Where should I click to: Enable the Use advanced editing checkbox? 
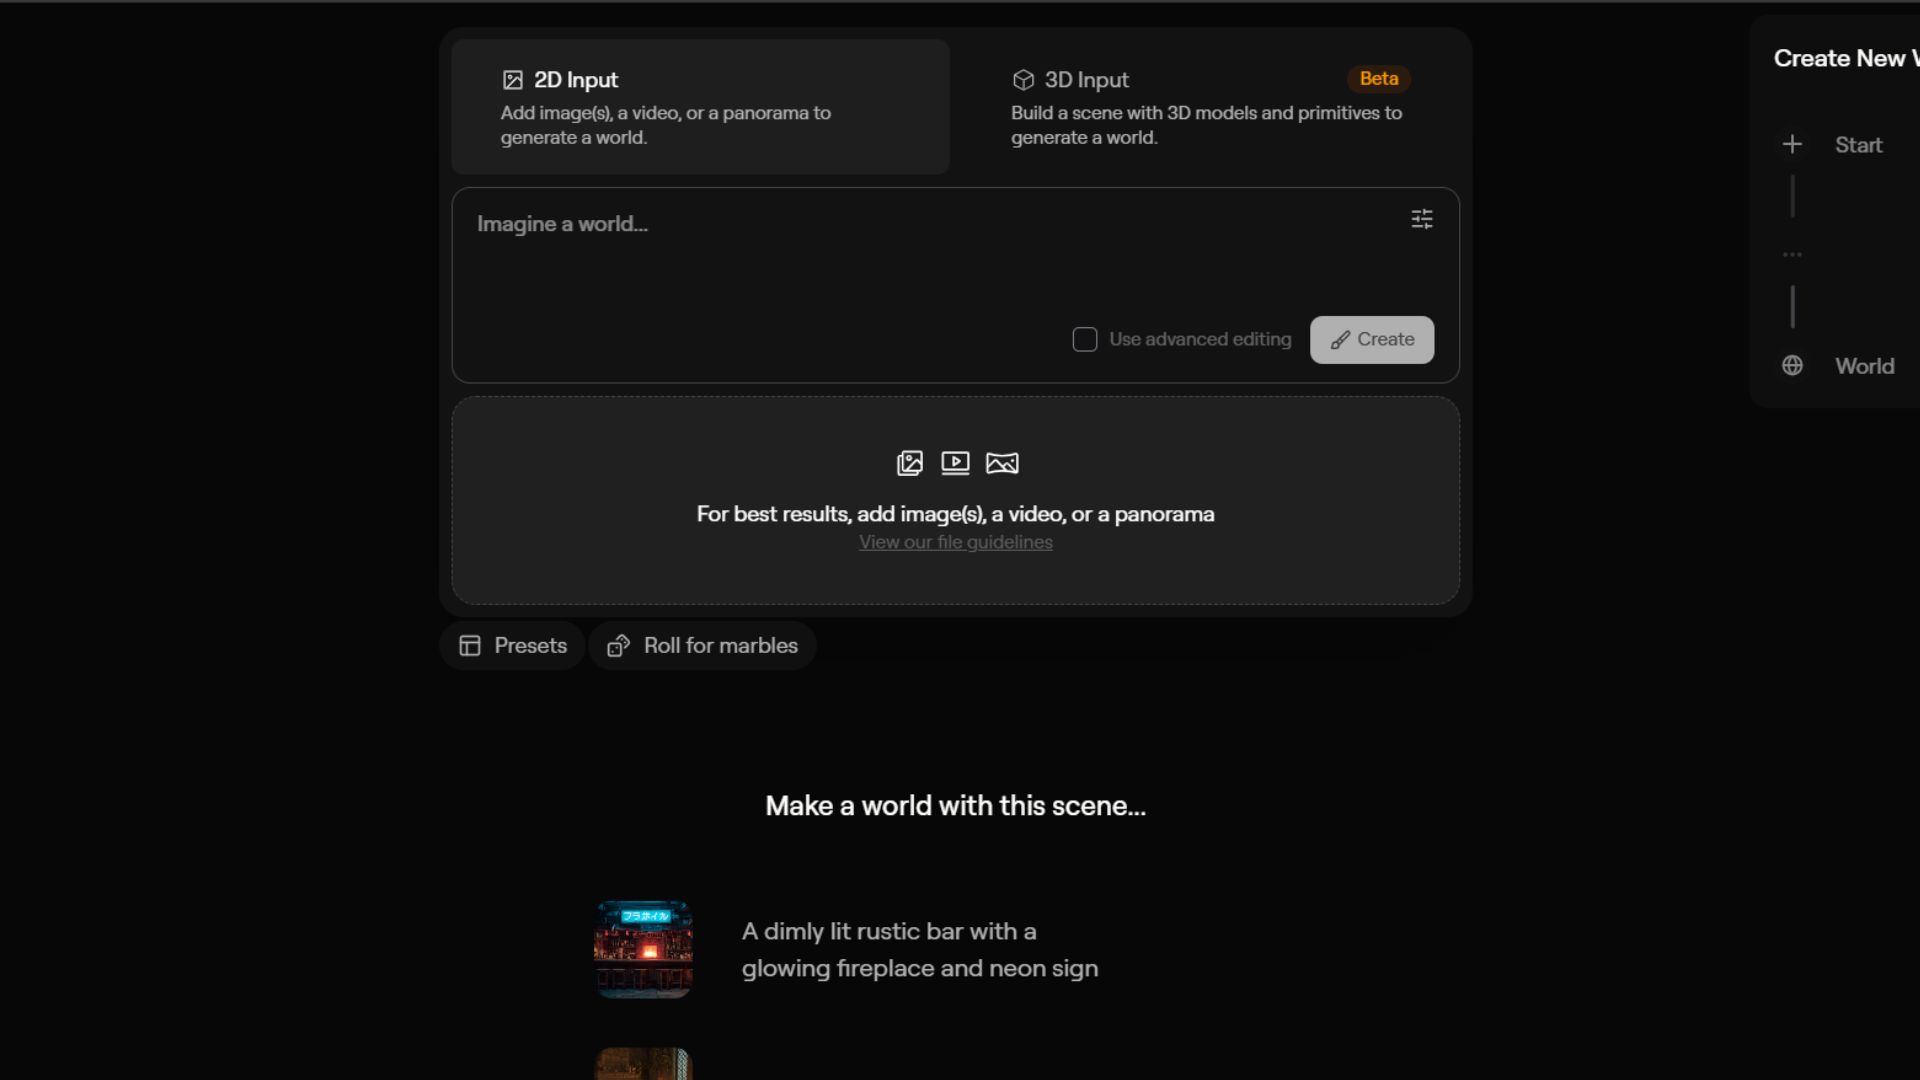point(1085,340)
